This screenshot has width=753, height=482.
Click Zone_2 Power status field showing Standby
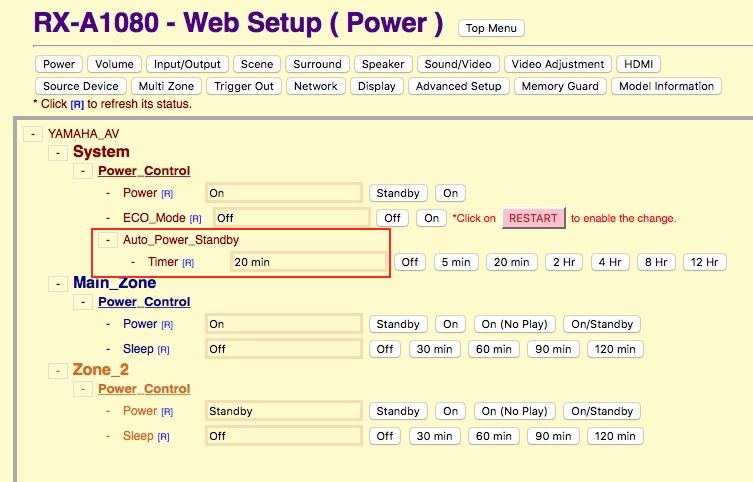pos(283,411)
